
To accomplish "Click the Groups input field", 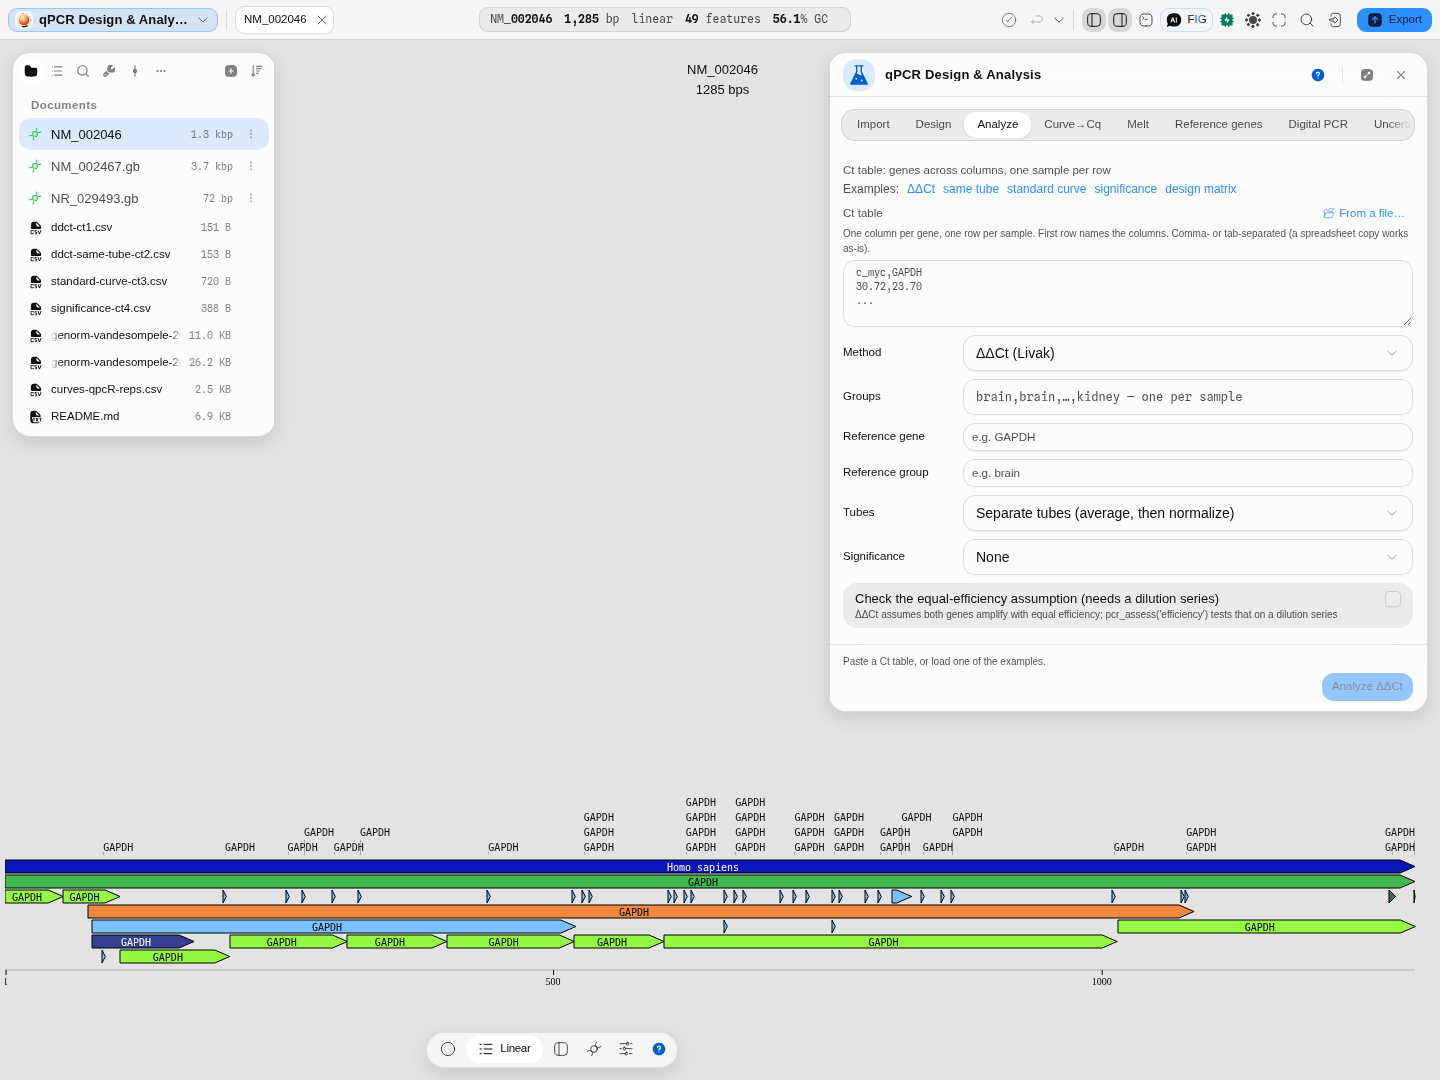I will click(1188, 397).
